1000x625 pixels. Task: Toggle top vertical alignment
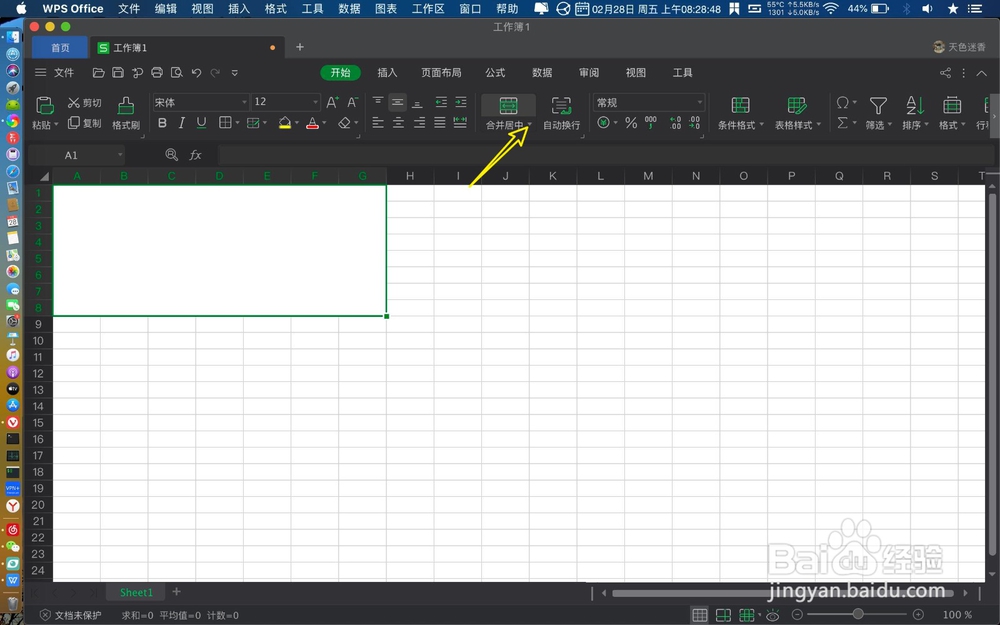[x=378, y=102]
